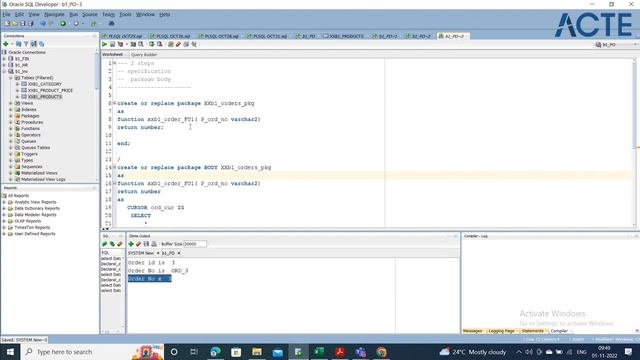Open Microsoft Edge from the taskbar
Screen dimensions: 640x360
point(215,352)
